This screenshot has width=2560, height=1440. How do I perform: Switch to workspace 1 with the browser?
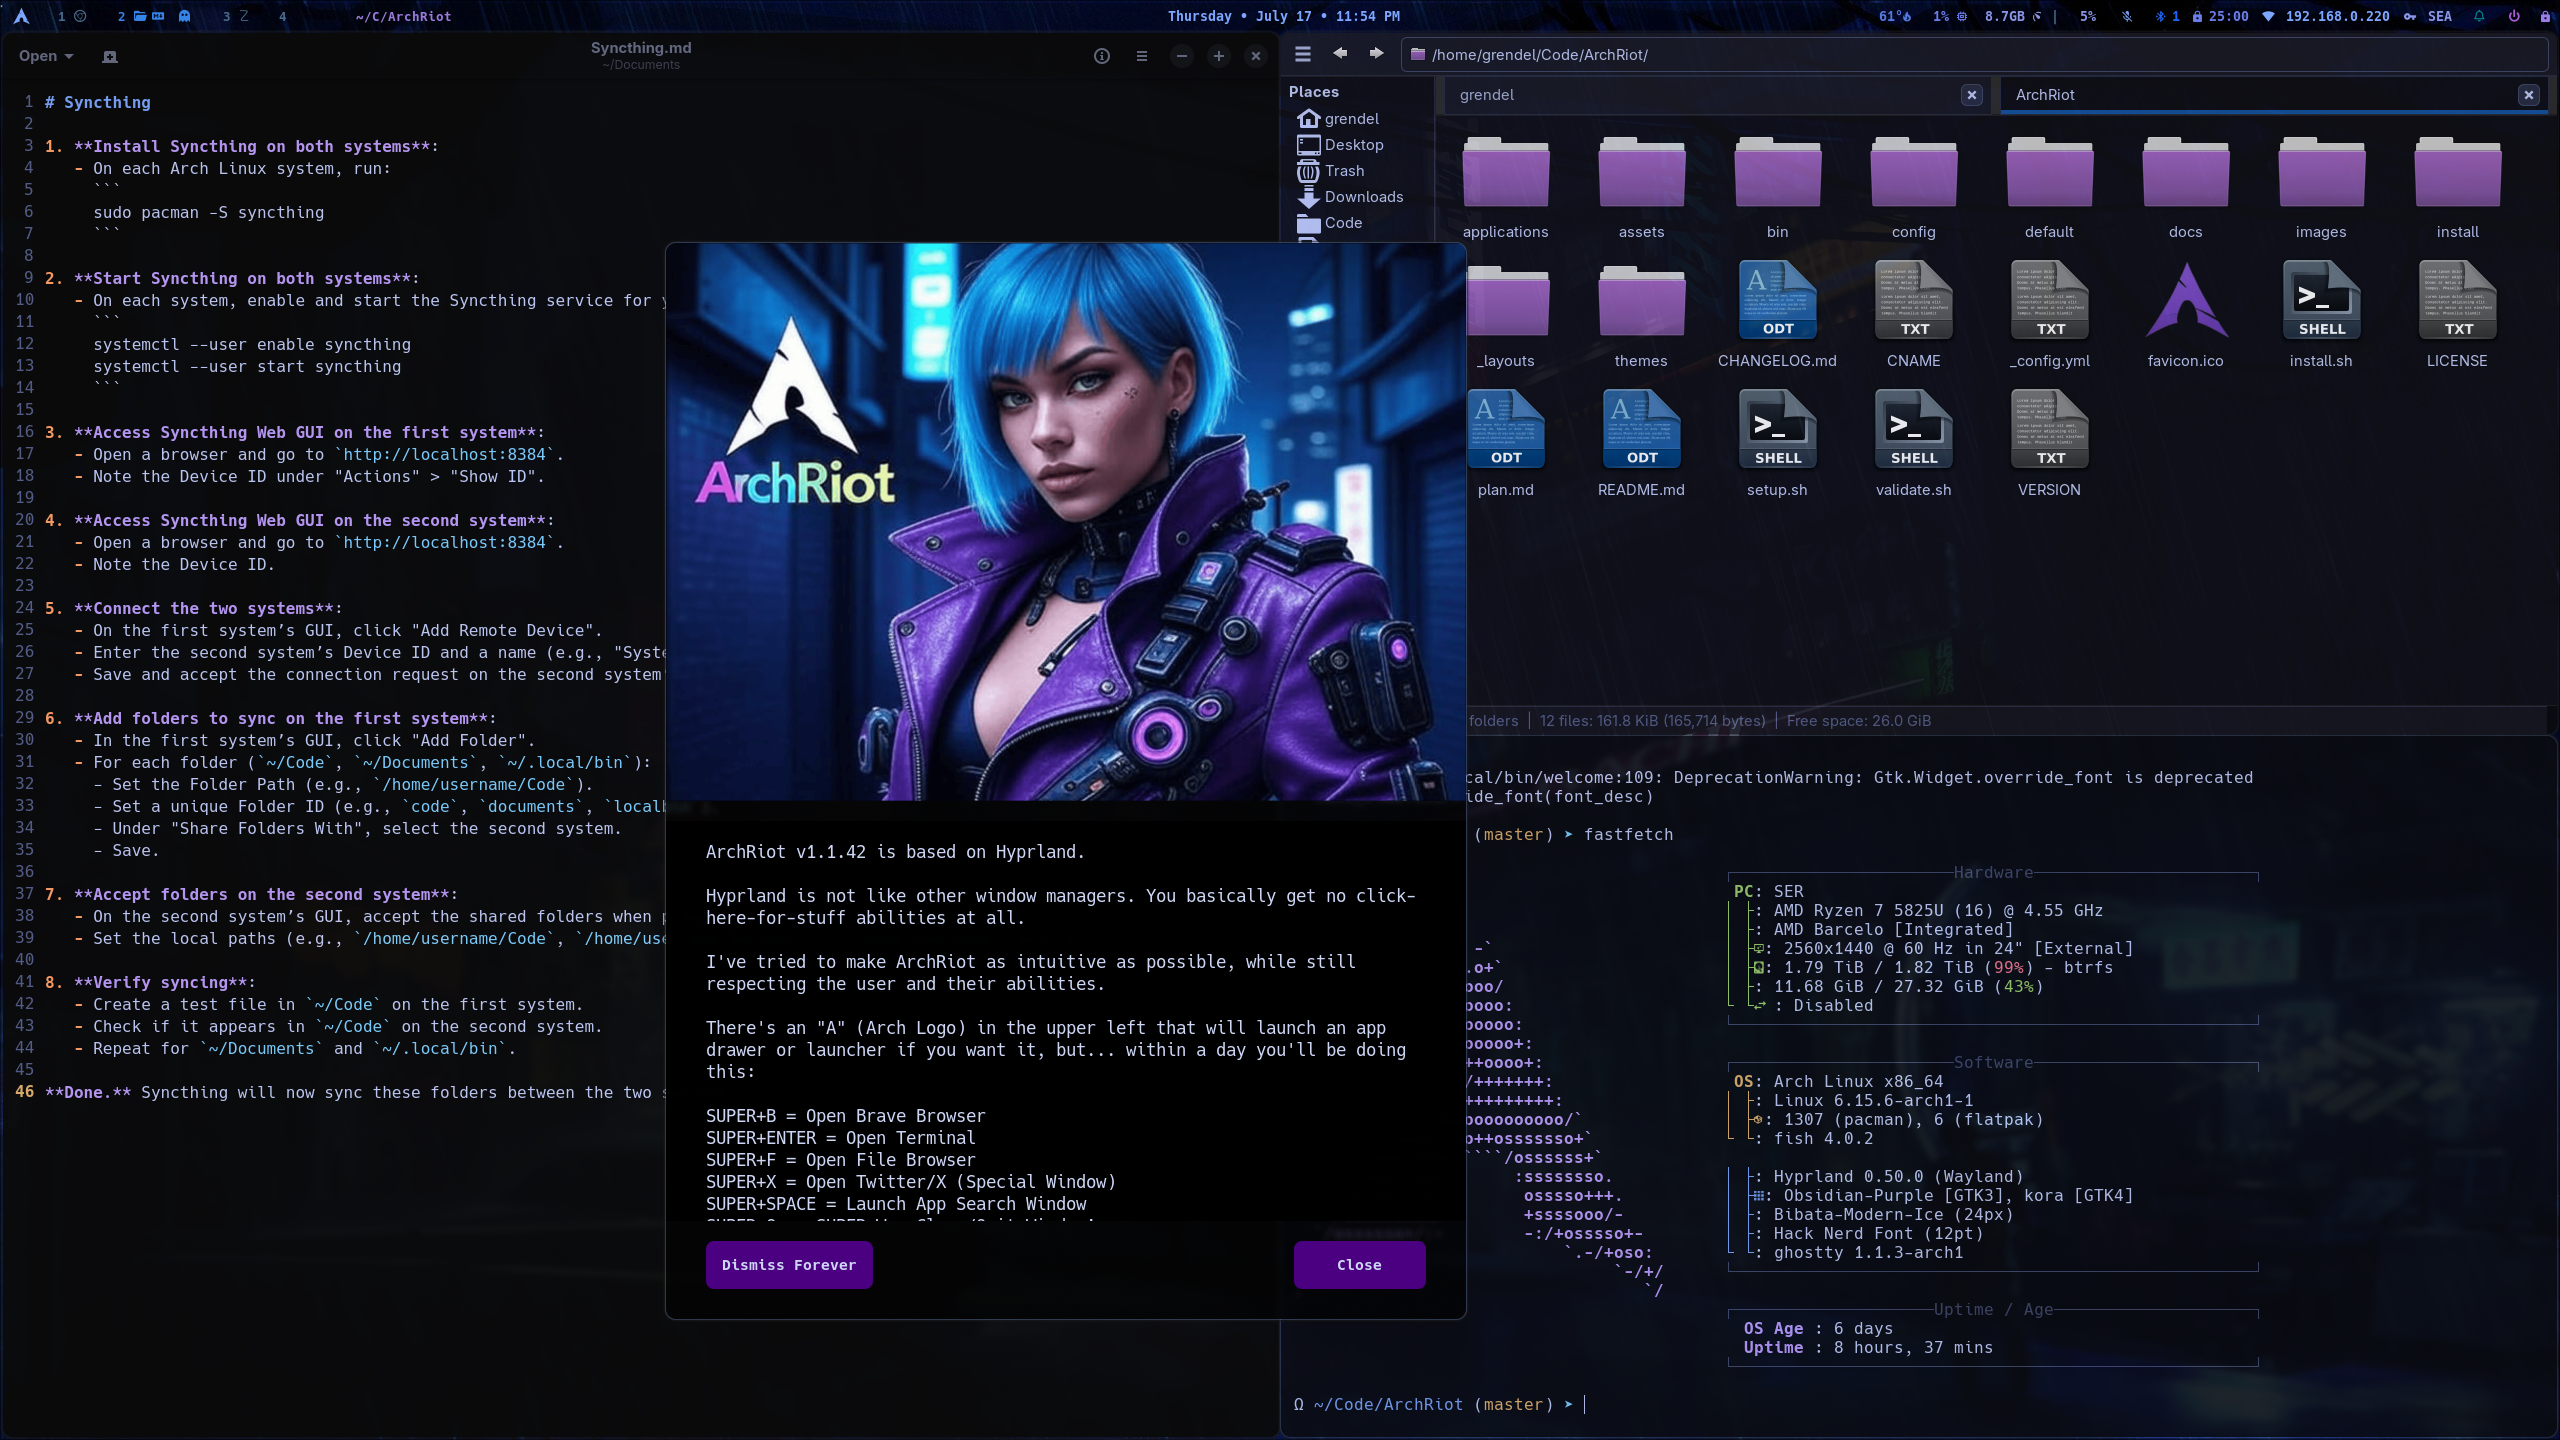pyautogui.click(x=72, y=16)
